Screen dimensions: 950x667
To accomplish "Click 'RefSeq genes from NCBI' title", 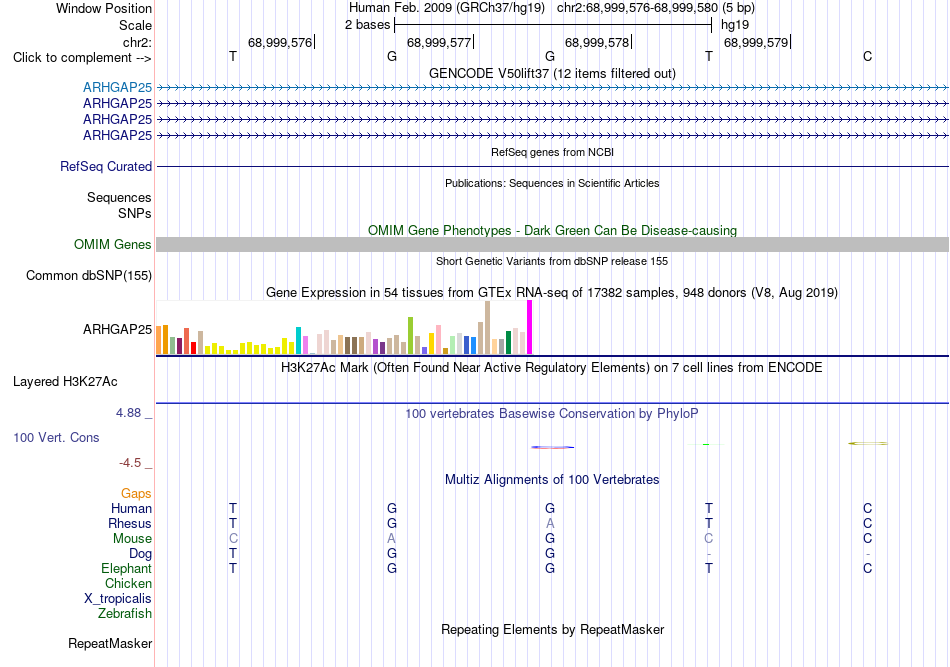I will click(552, 152).
